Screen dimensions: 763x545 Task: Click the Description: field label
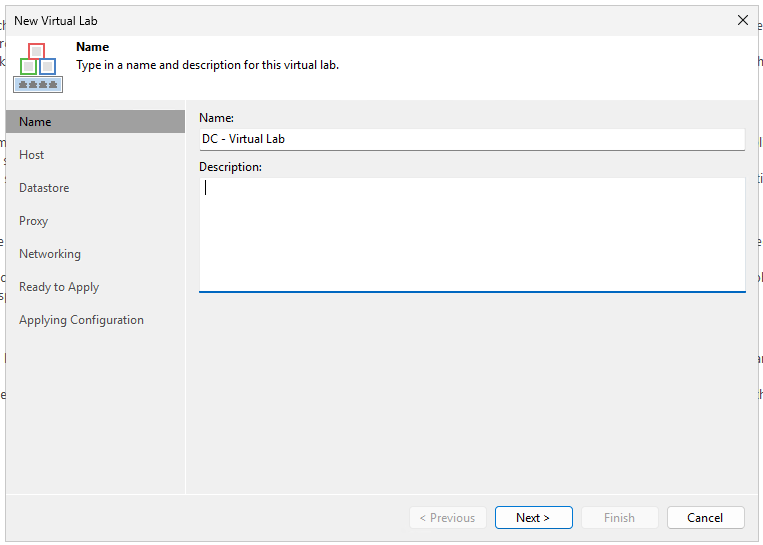coord(230,167)
